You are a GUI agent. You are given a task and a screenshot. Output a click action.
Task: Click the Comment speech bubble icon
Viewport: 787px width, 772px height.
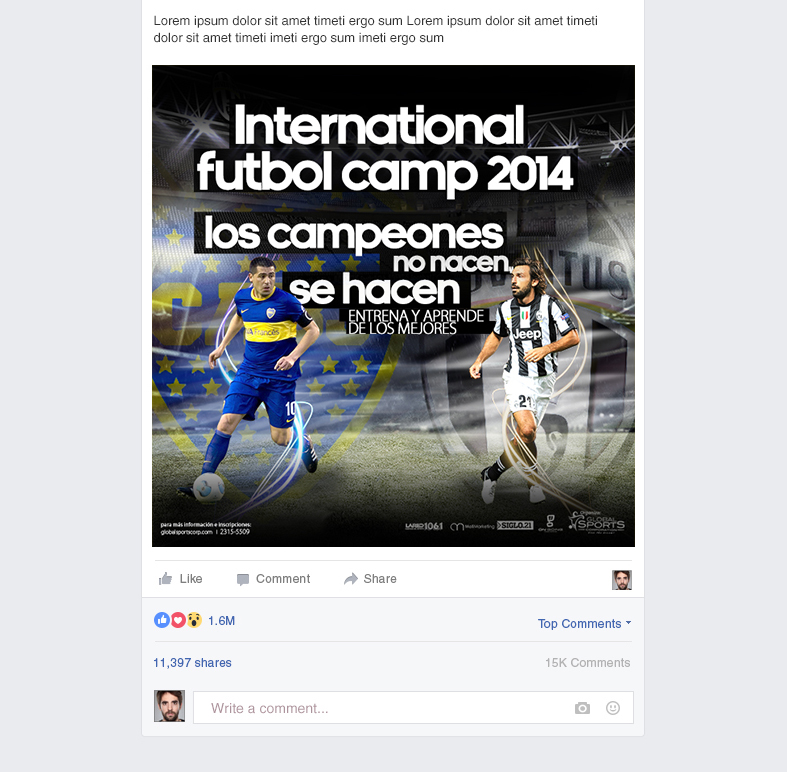pyautogui.click(x=242, y=579)
